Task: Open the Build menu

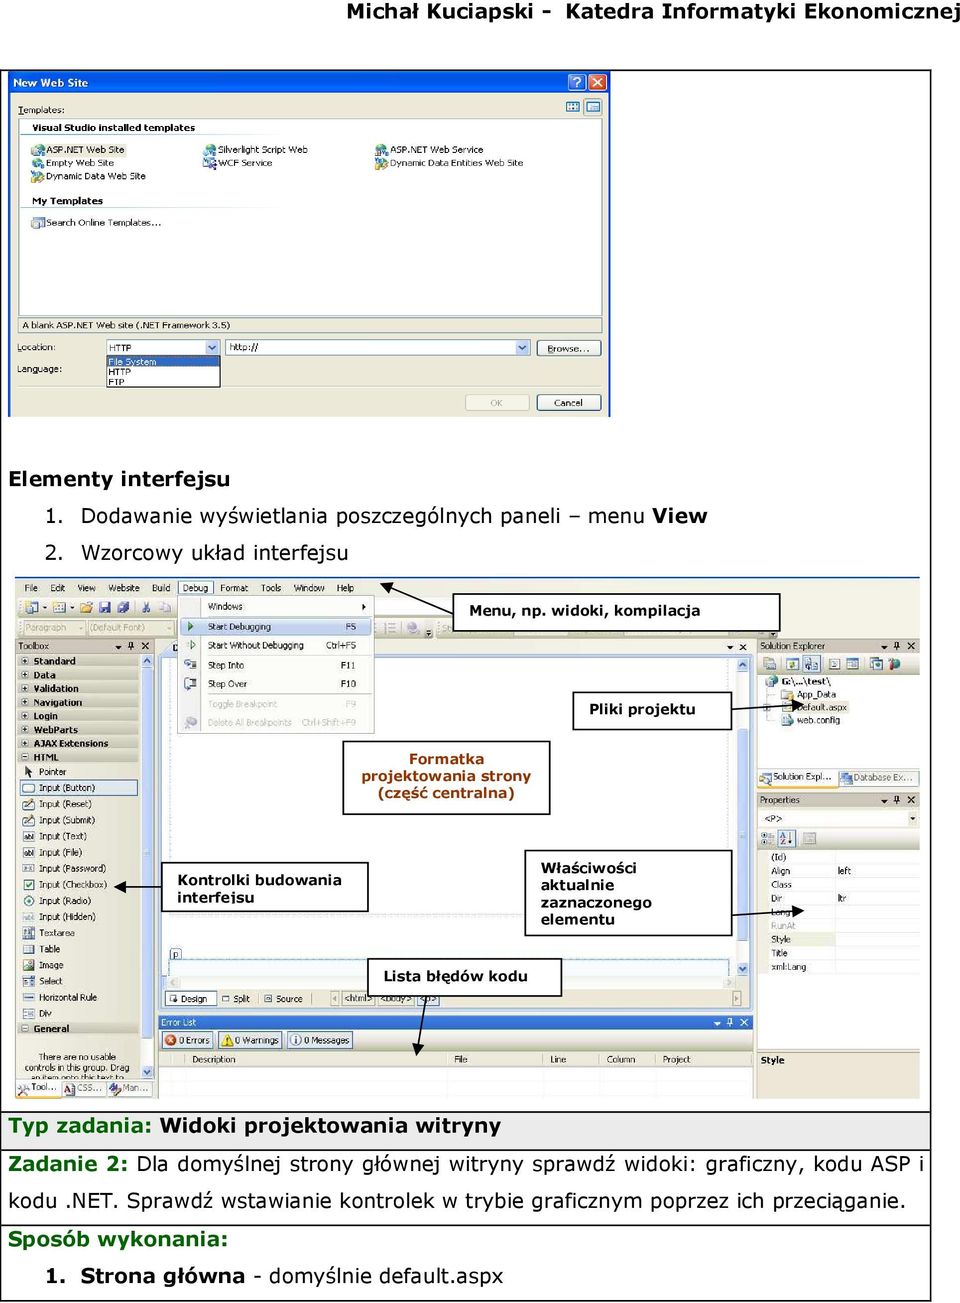Action: (x=161, y=588)
